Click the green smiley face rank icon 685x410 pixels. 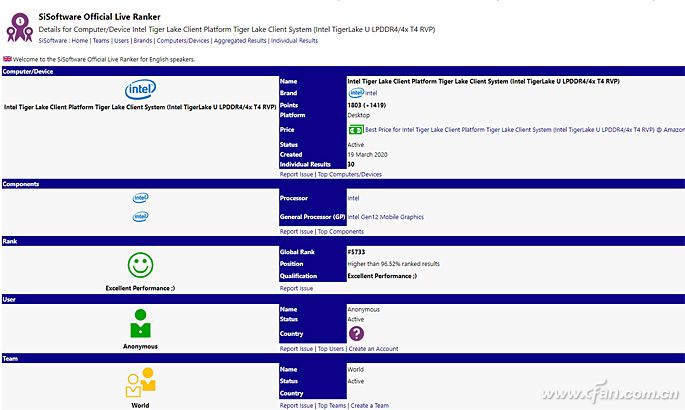point(140,265)
